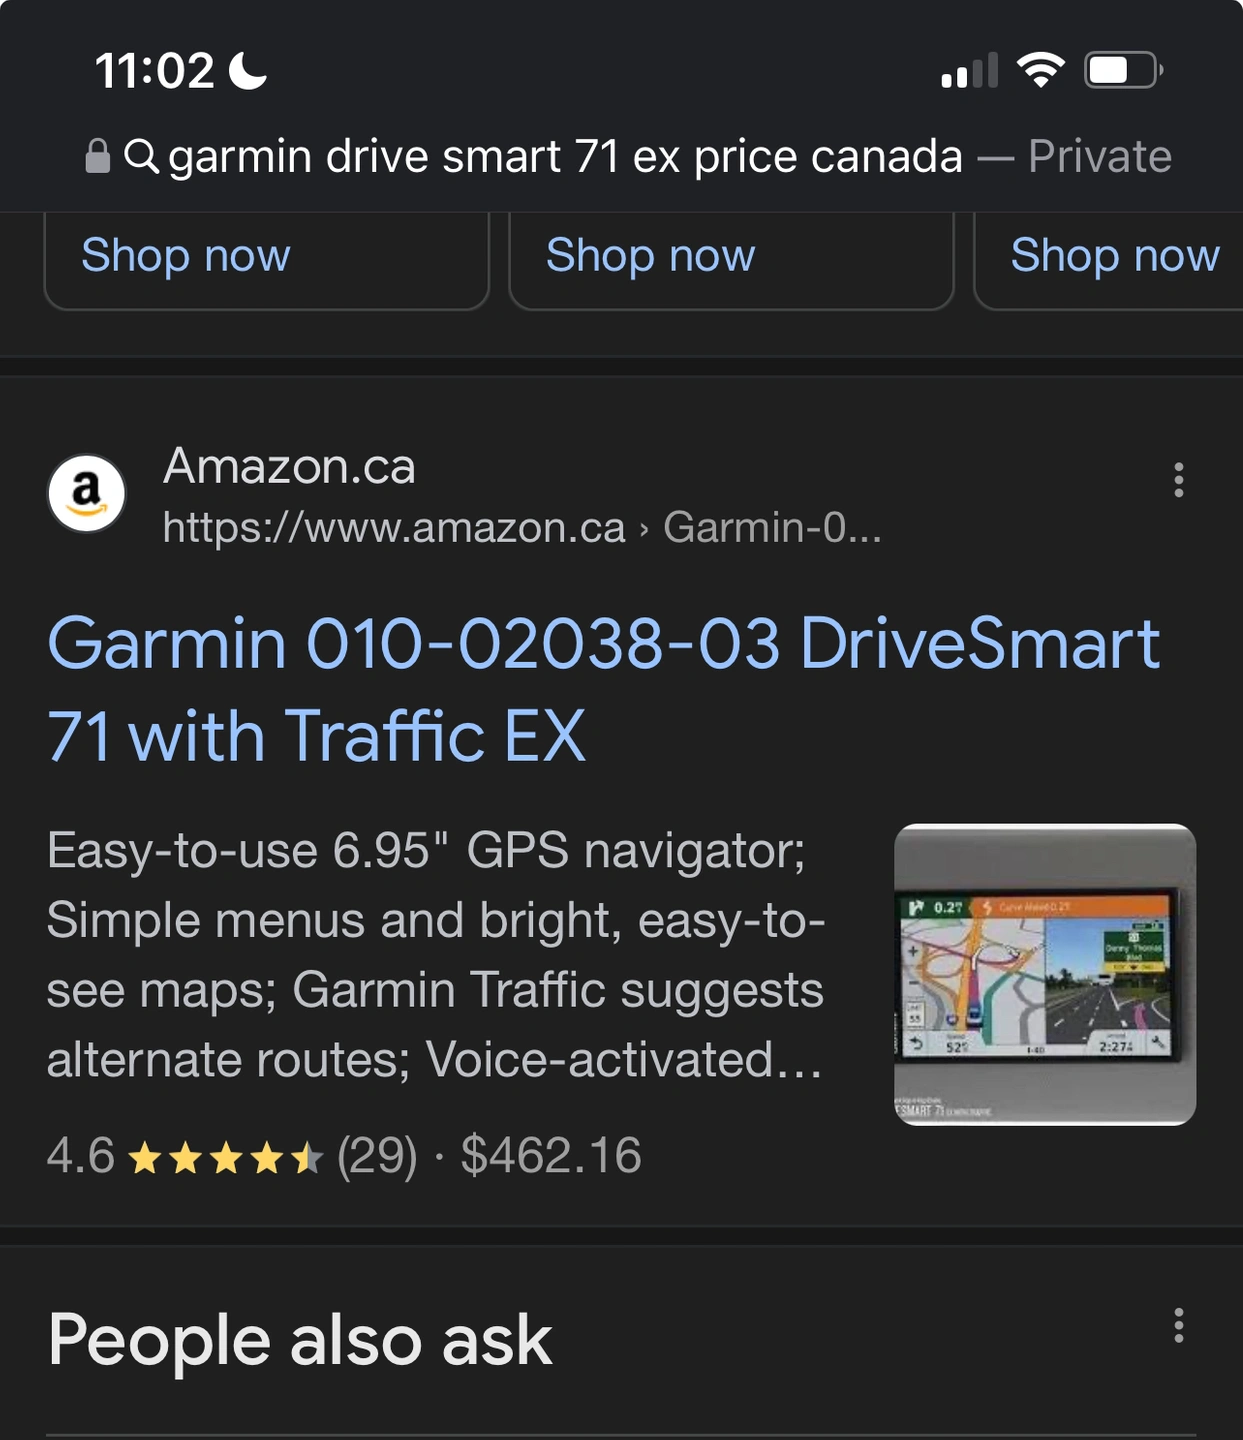Tap the Amazon logo favicon
The image size is (1243, 1440).
click(87, 493)
